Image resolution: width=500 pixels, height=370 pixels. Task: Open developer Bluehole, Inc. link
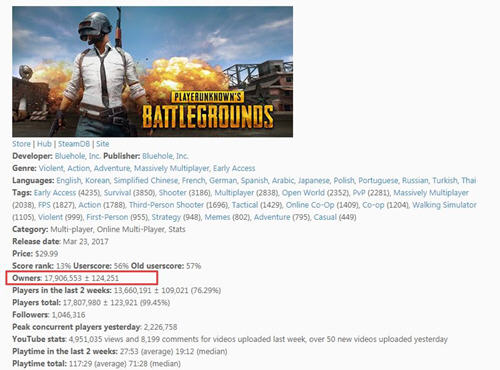(x=78, y=156)
